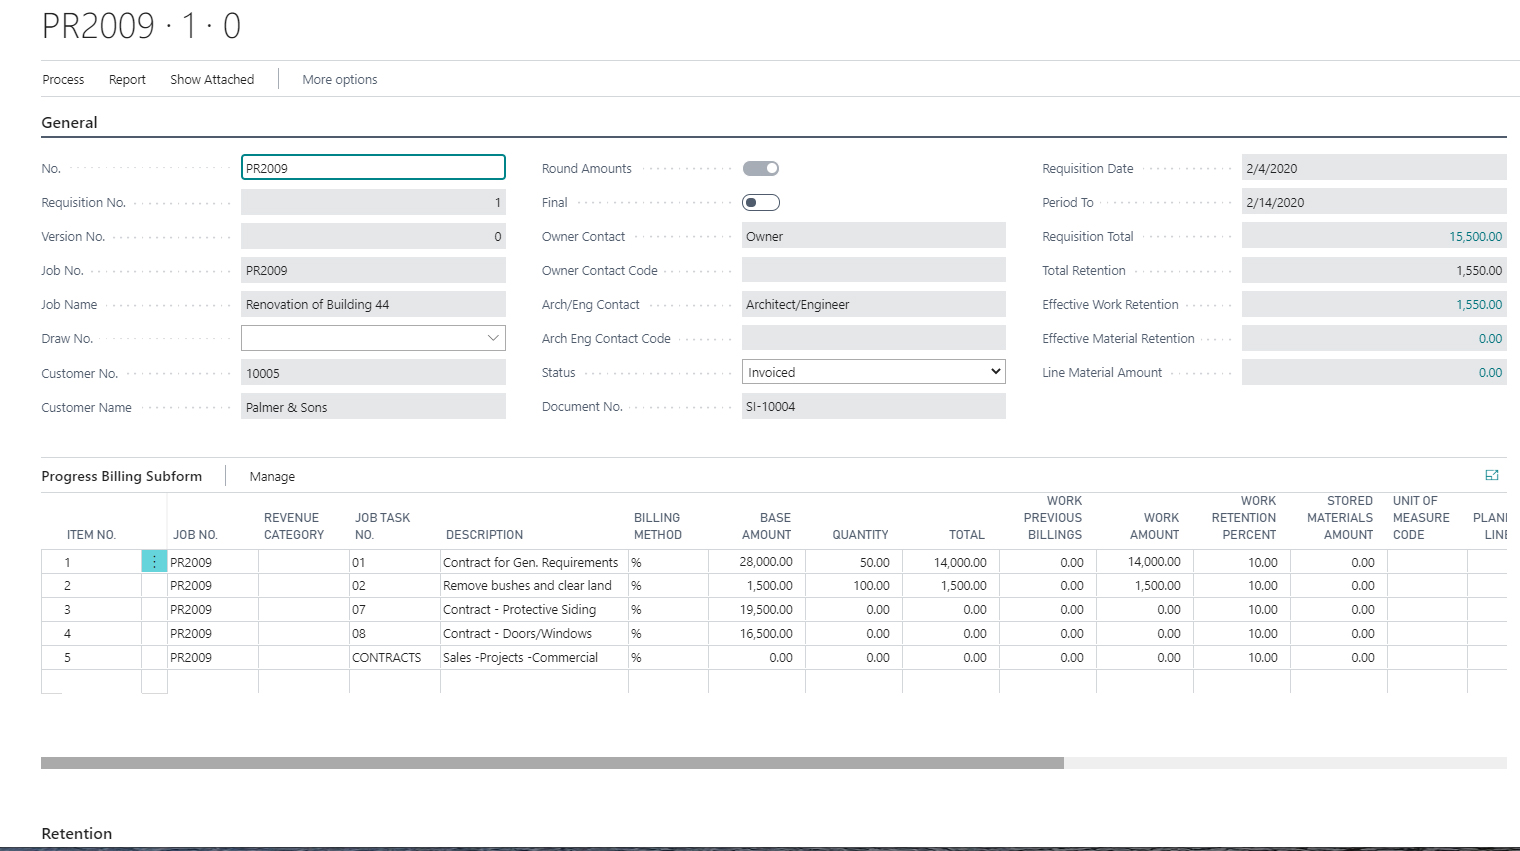Open the row options menu for item 1
1520x851 pixels.
(155, 562)
